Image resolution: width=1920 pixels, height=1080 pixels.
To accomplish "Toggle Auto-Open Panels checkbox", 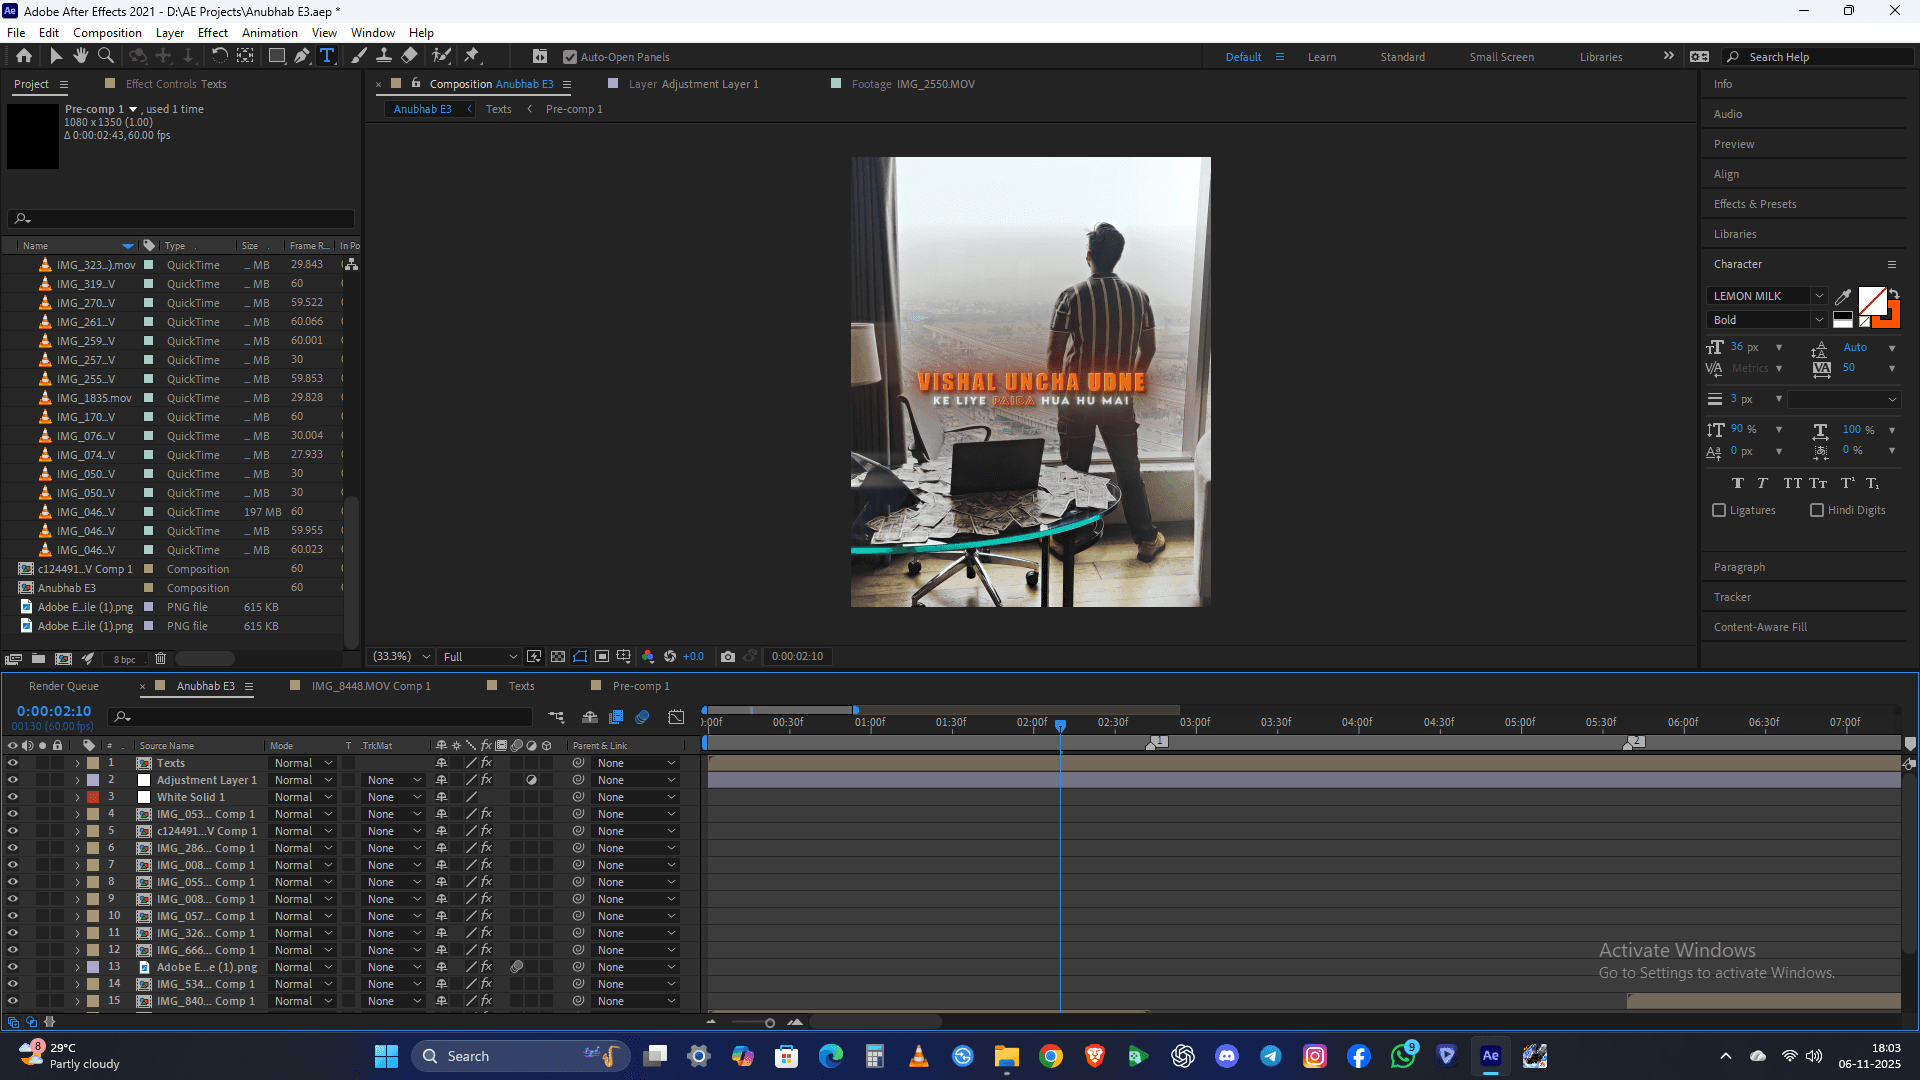I will pos(570,57).
